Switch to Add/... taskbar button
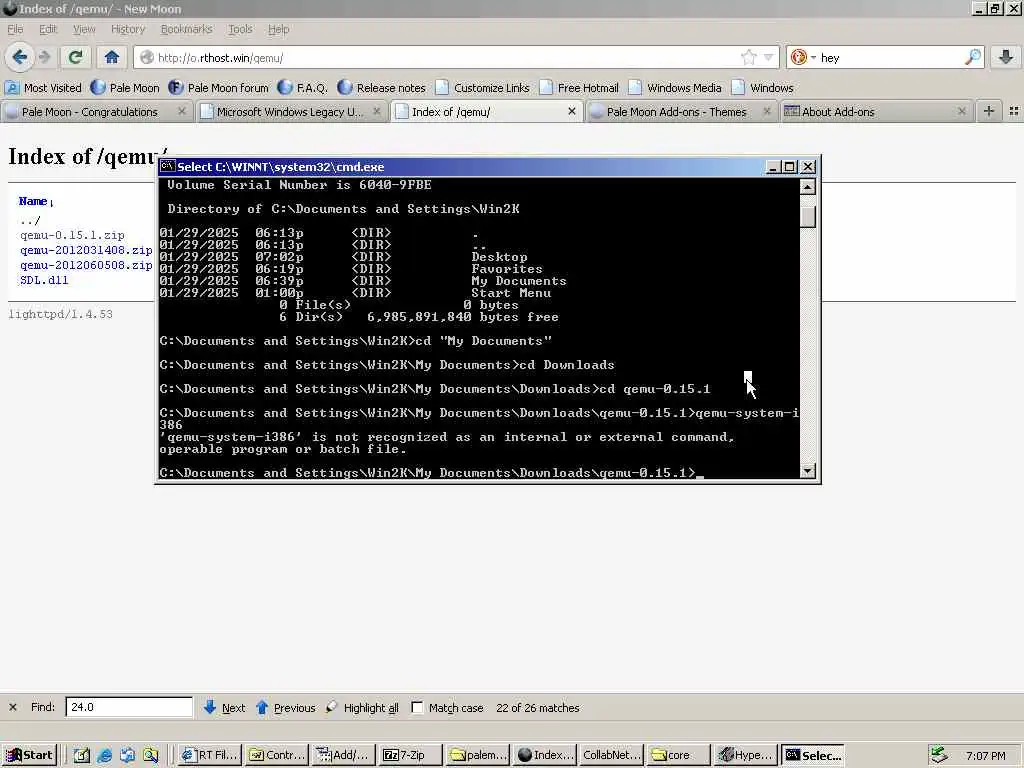Screen dimensions: 1024x768 click(x=344, y=755)
